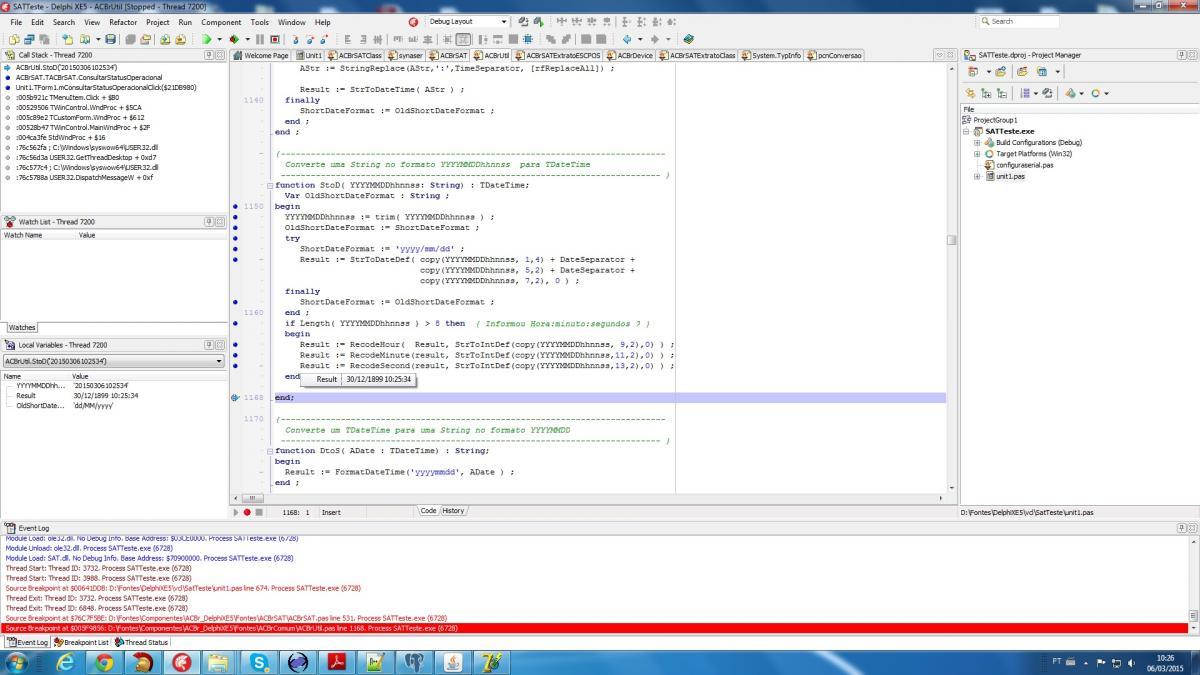Click the help book icon on the toolbar
The width and height of the screenshot is (1200, 675).
point(689,39)
